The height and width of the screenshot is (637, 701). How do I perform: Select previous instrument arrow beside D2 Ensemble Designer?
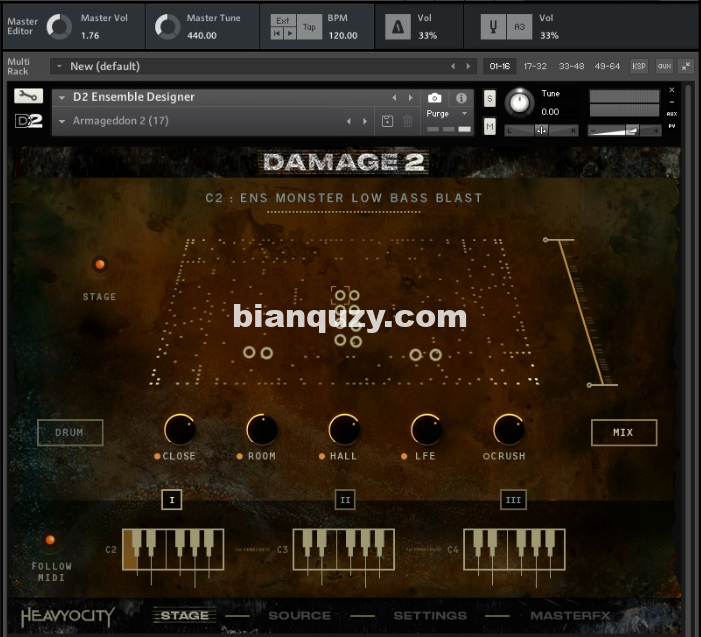pos(394,97)
